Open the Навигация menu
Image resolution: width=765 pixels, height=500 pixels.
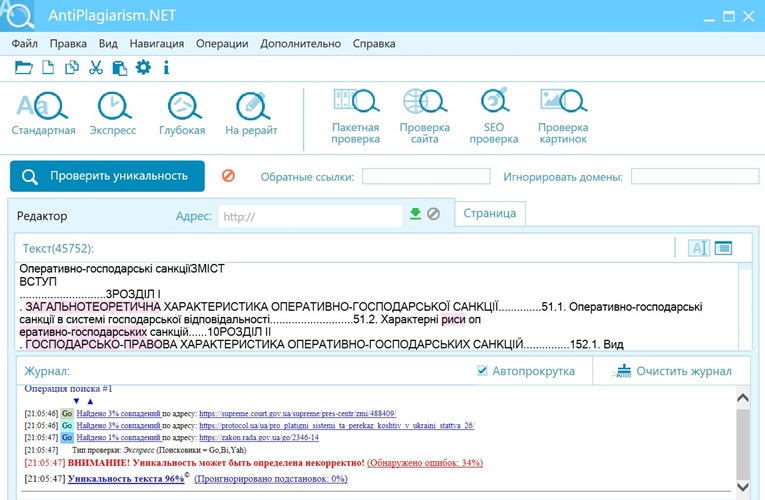(x=157, y=43)
